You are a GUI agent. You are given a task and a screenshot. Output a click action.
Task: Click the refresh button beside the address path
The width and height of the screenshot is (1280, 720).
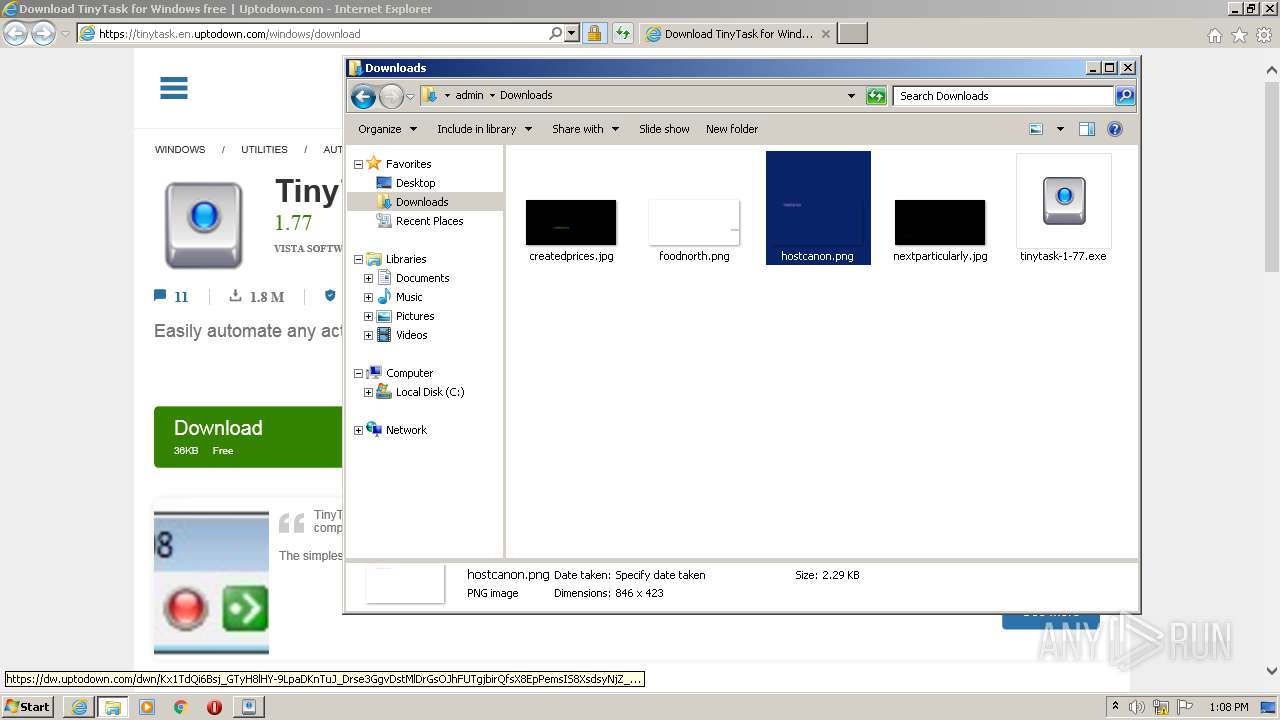click(876, 96)
